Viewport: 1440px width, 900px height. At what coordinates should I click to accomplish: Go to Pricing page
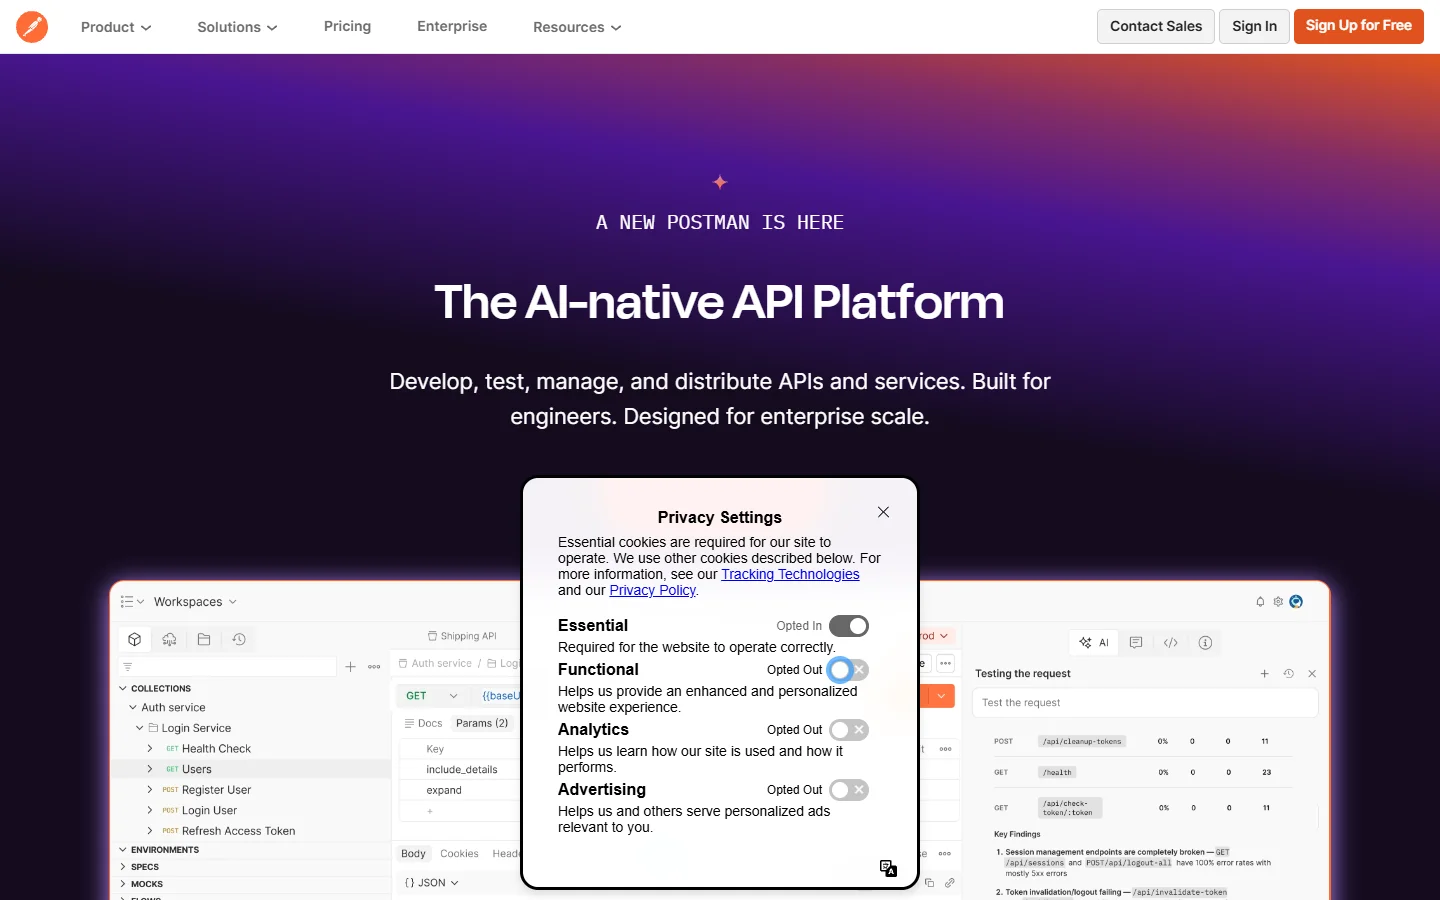click(347, 26)
